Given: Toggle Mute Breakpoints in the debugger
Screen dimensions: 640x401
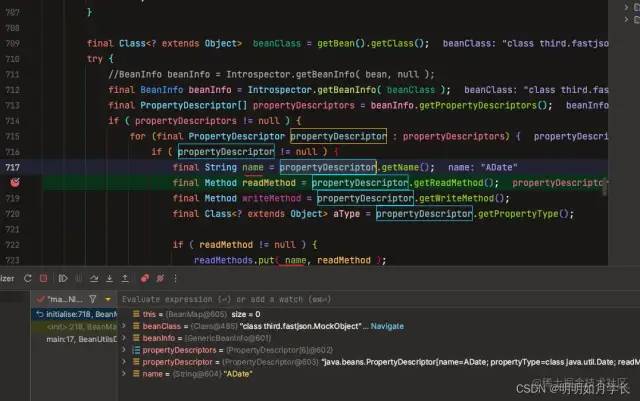Looking at the screenshot, I should pyautogui.click(x=160, y=278).
